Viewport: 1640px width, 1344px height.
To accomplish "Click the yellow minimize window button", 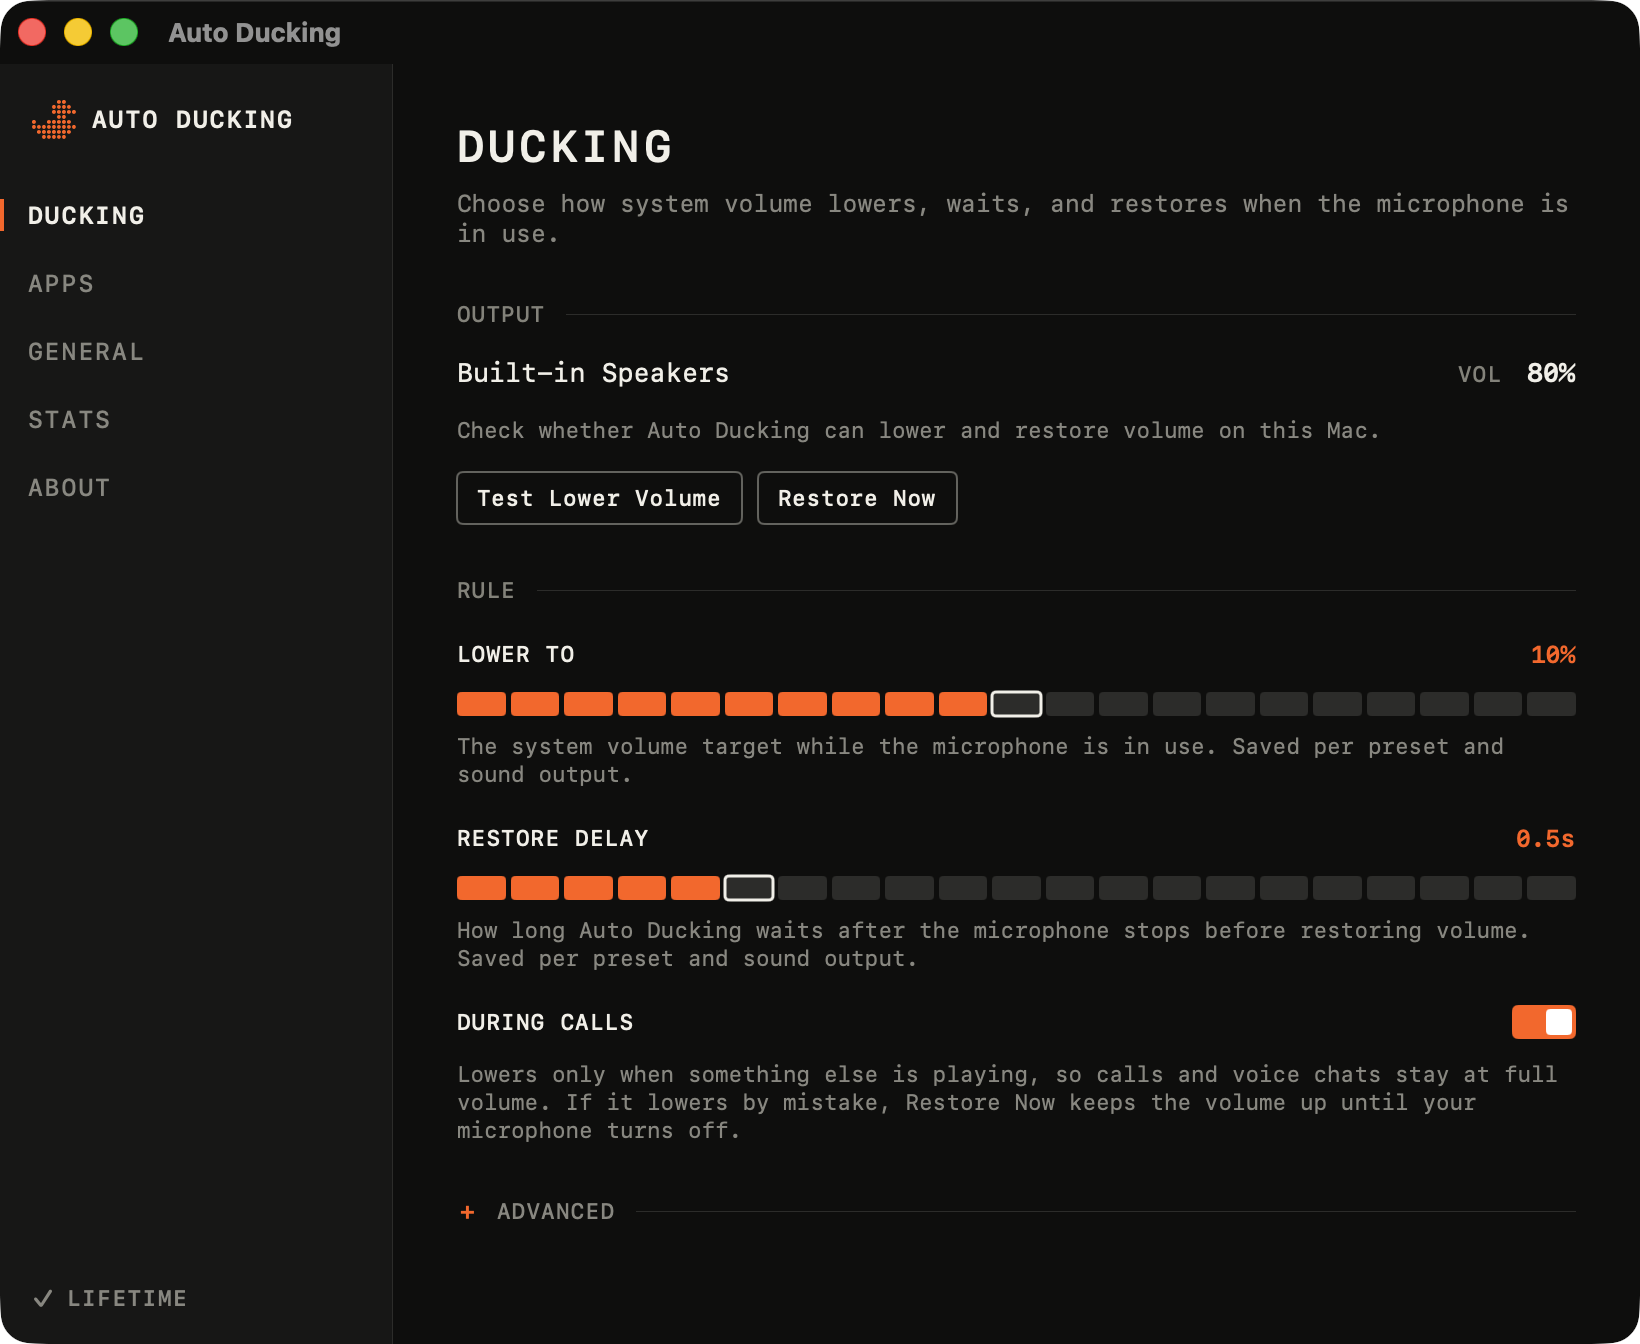I will tap(78, 32).
